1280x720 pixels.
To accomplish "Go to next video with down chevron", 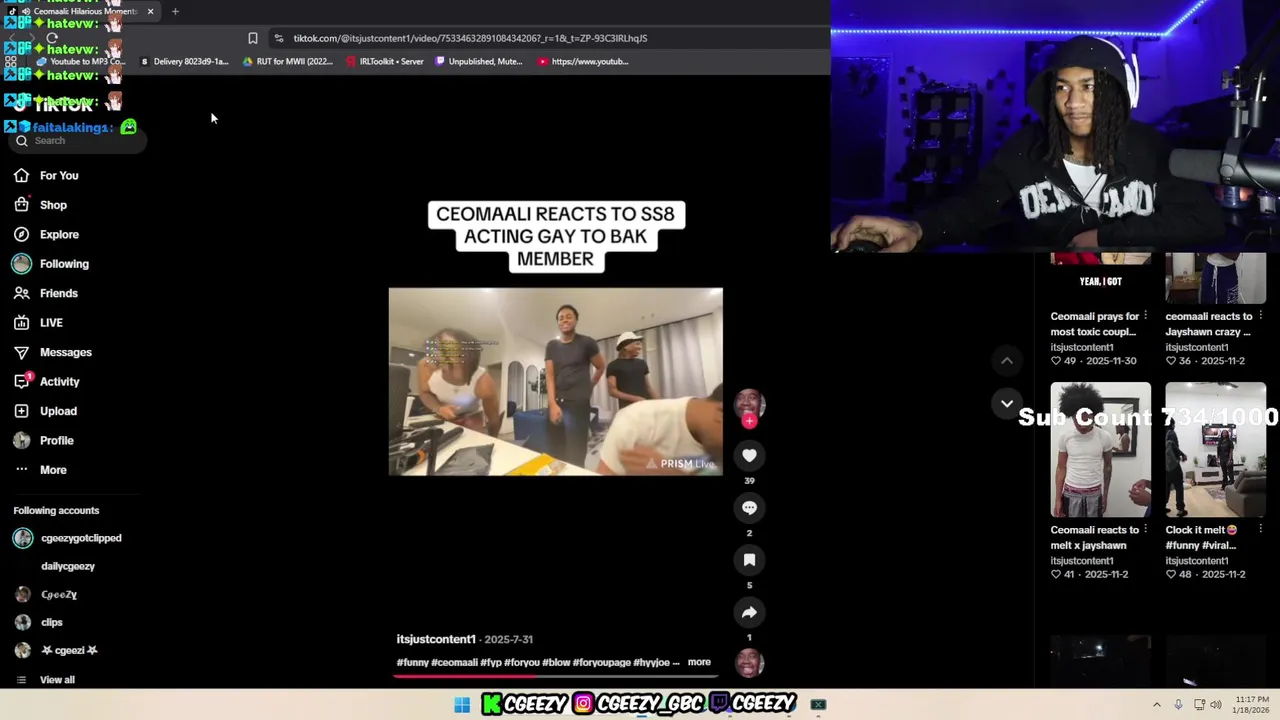I will [1007, 404].
